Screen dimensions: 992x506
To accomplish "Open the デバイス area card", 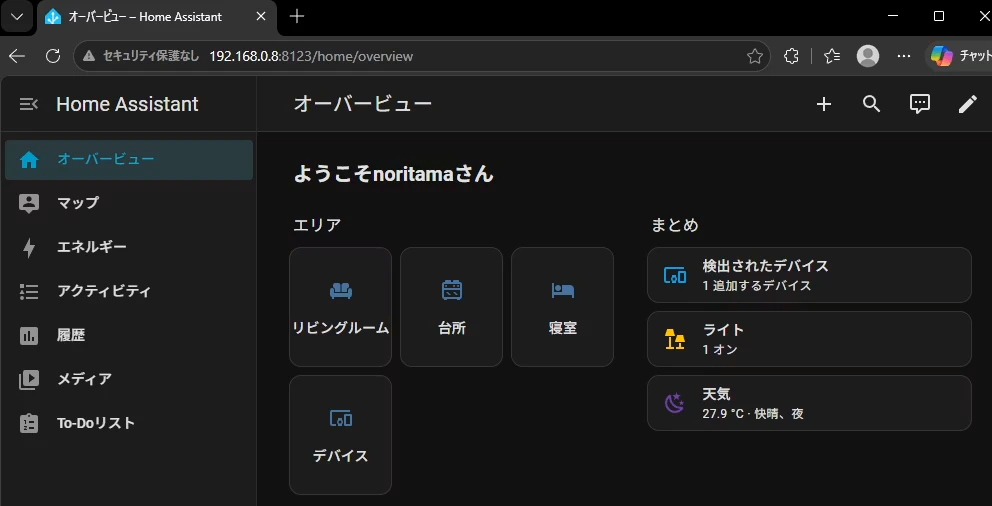I will click(x=340, y=435).
